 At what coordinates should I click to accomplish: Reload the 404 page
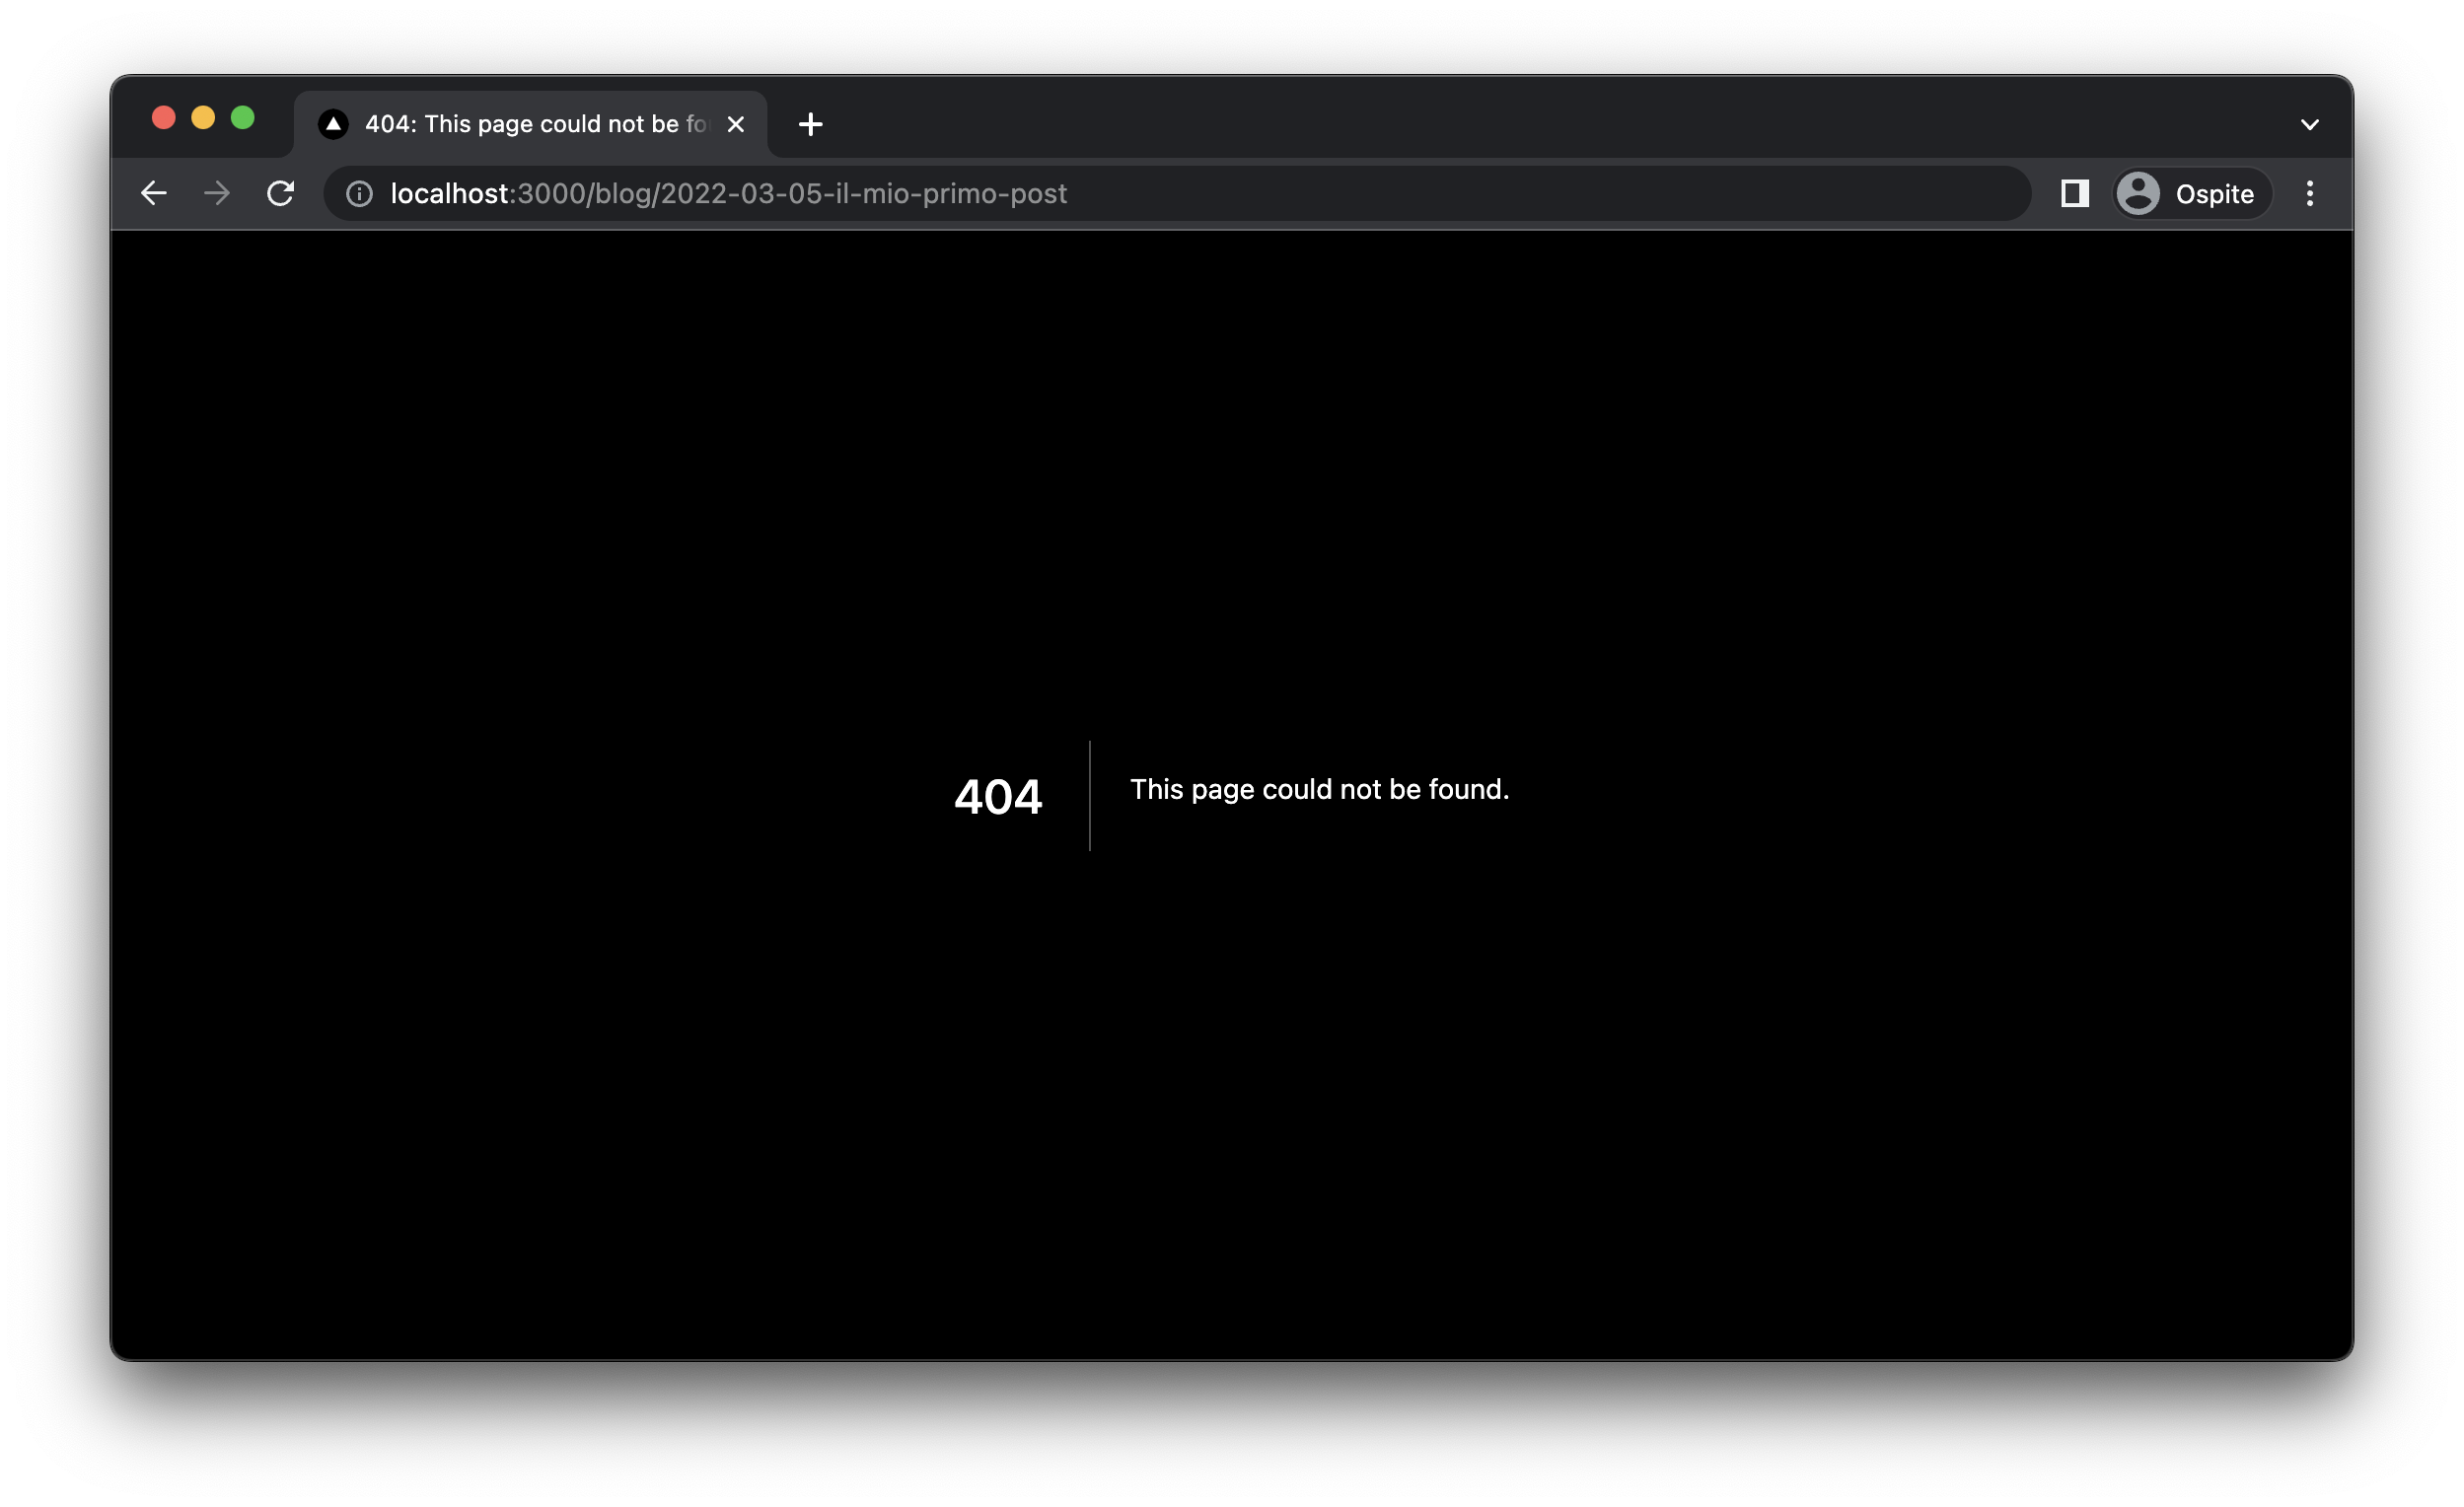click(x=281, y=193)
